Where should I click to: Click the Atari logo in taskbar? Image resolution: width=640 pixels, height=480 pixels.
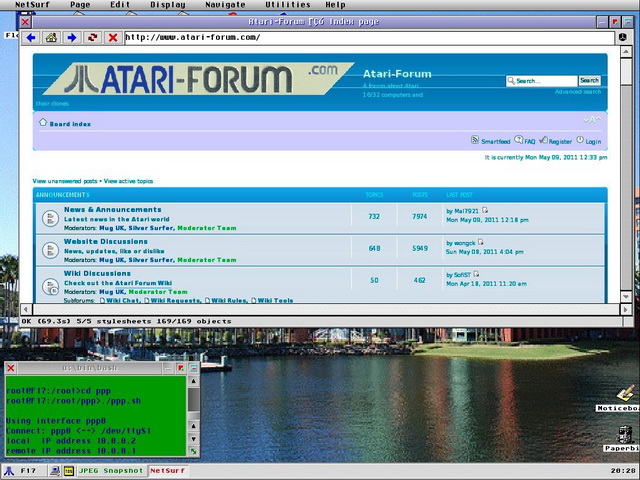9,471
